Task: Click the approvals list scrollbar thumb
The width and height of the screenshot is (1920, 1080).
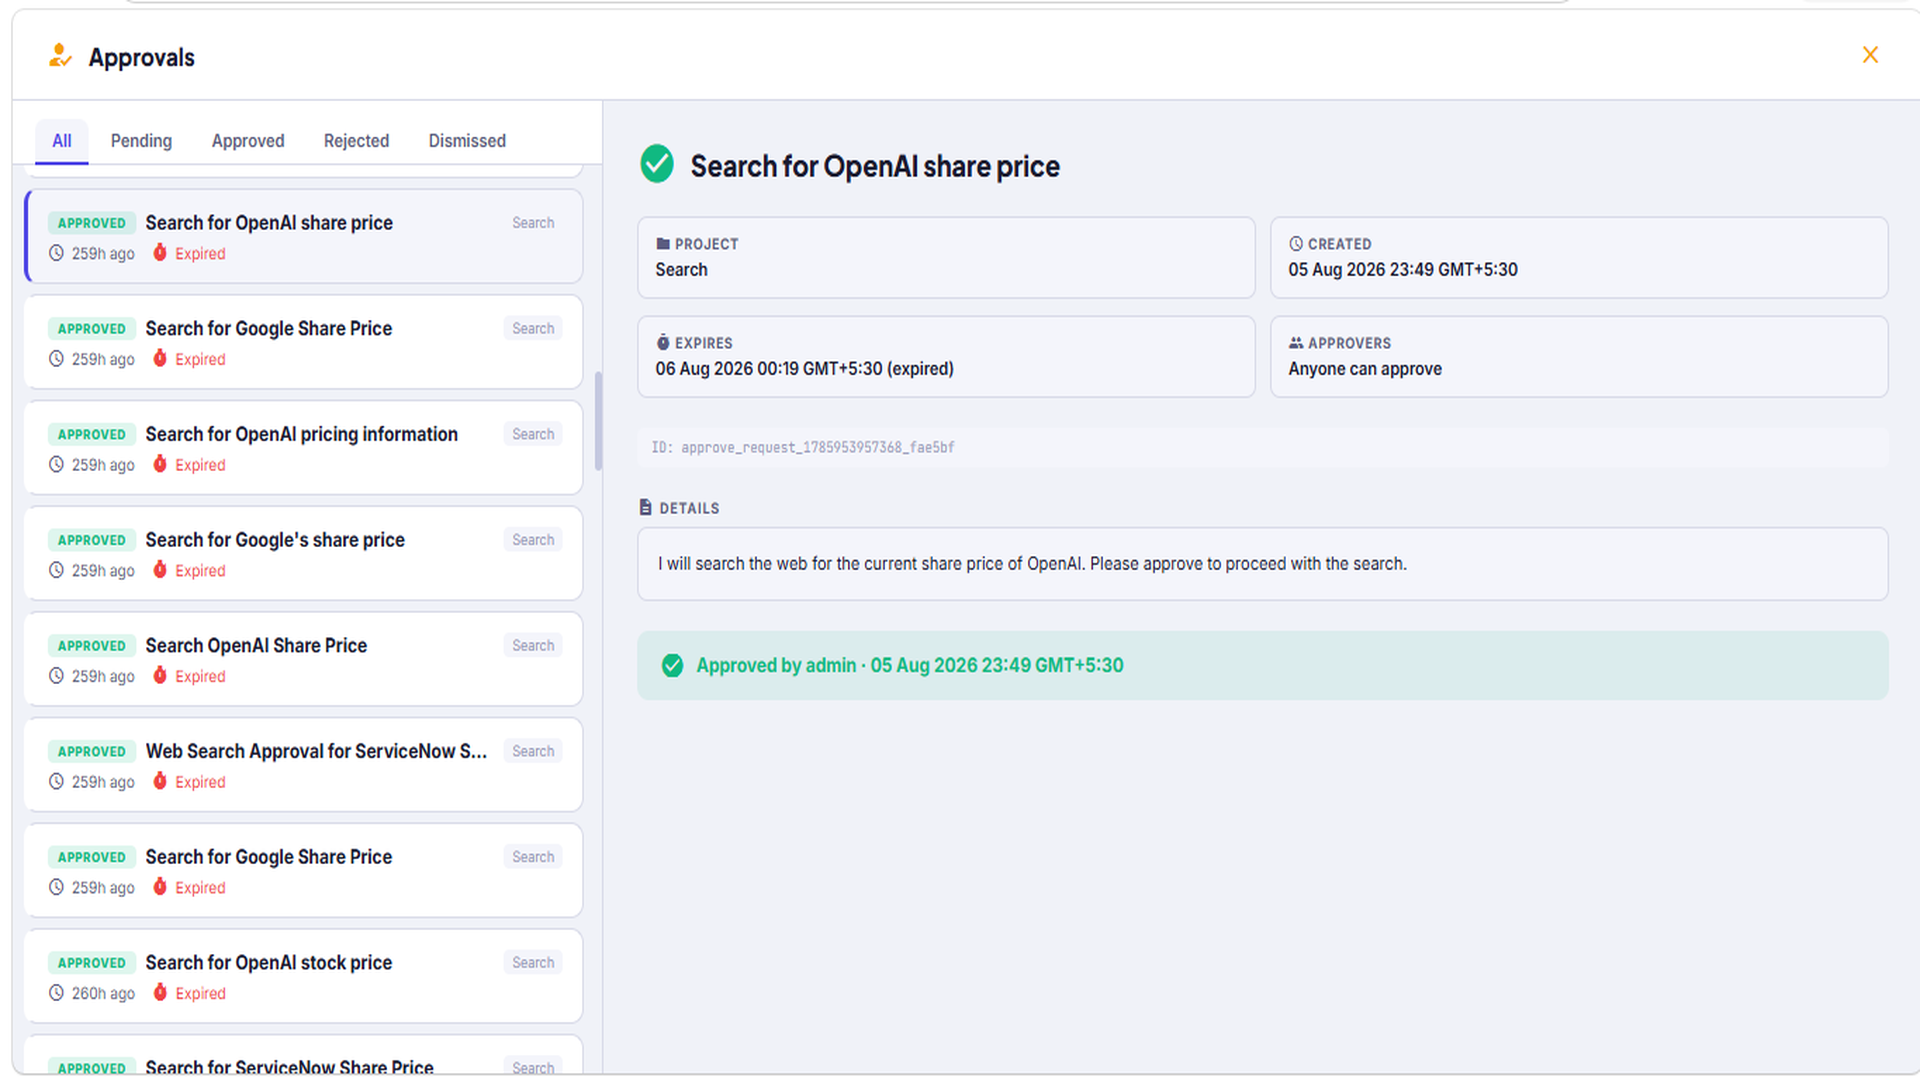Action: [x=598, y=421]
